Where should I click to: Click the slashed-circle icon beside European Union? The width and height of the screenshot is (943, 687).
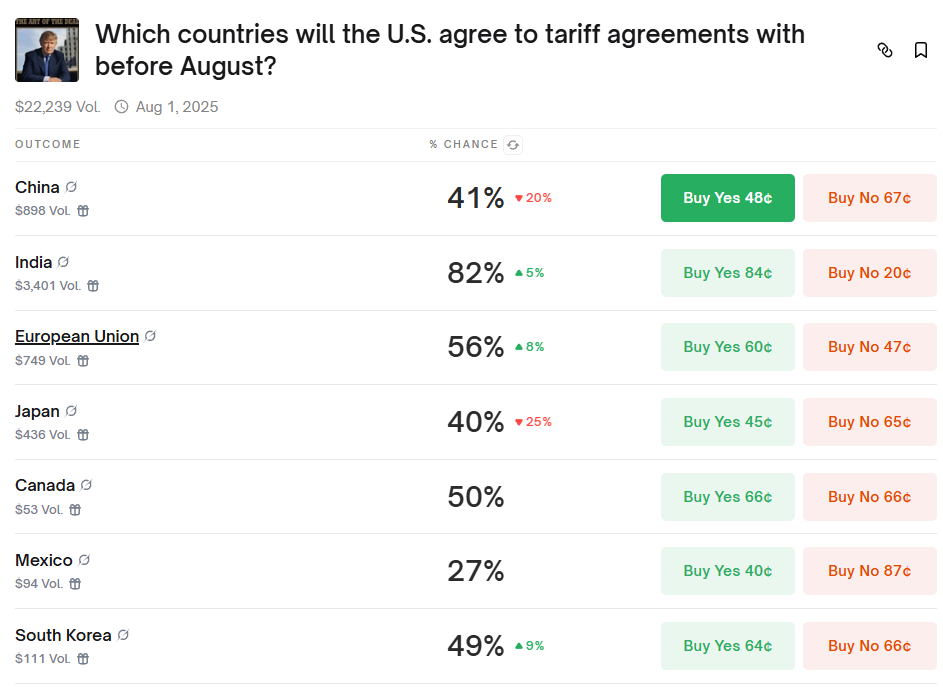point(150,336)
